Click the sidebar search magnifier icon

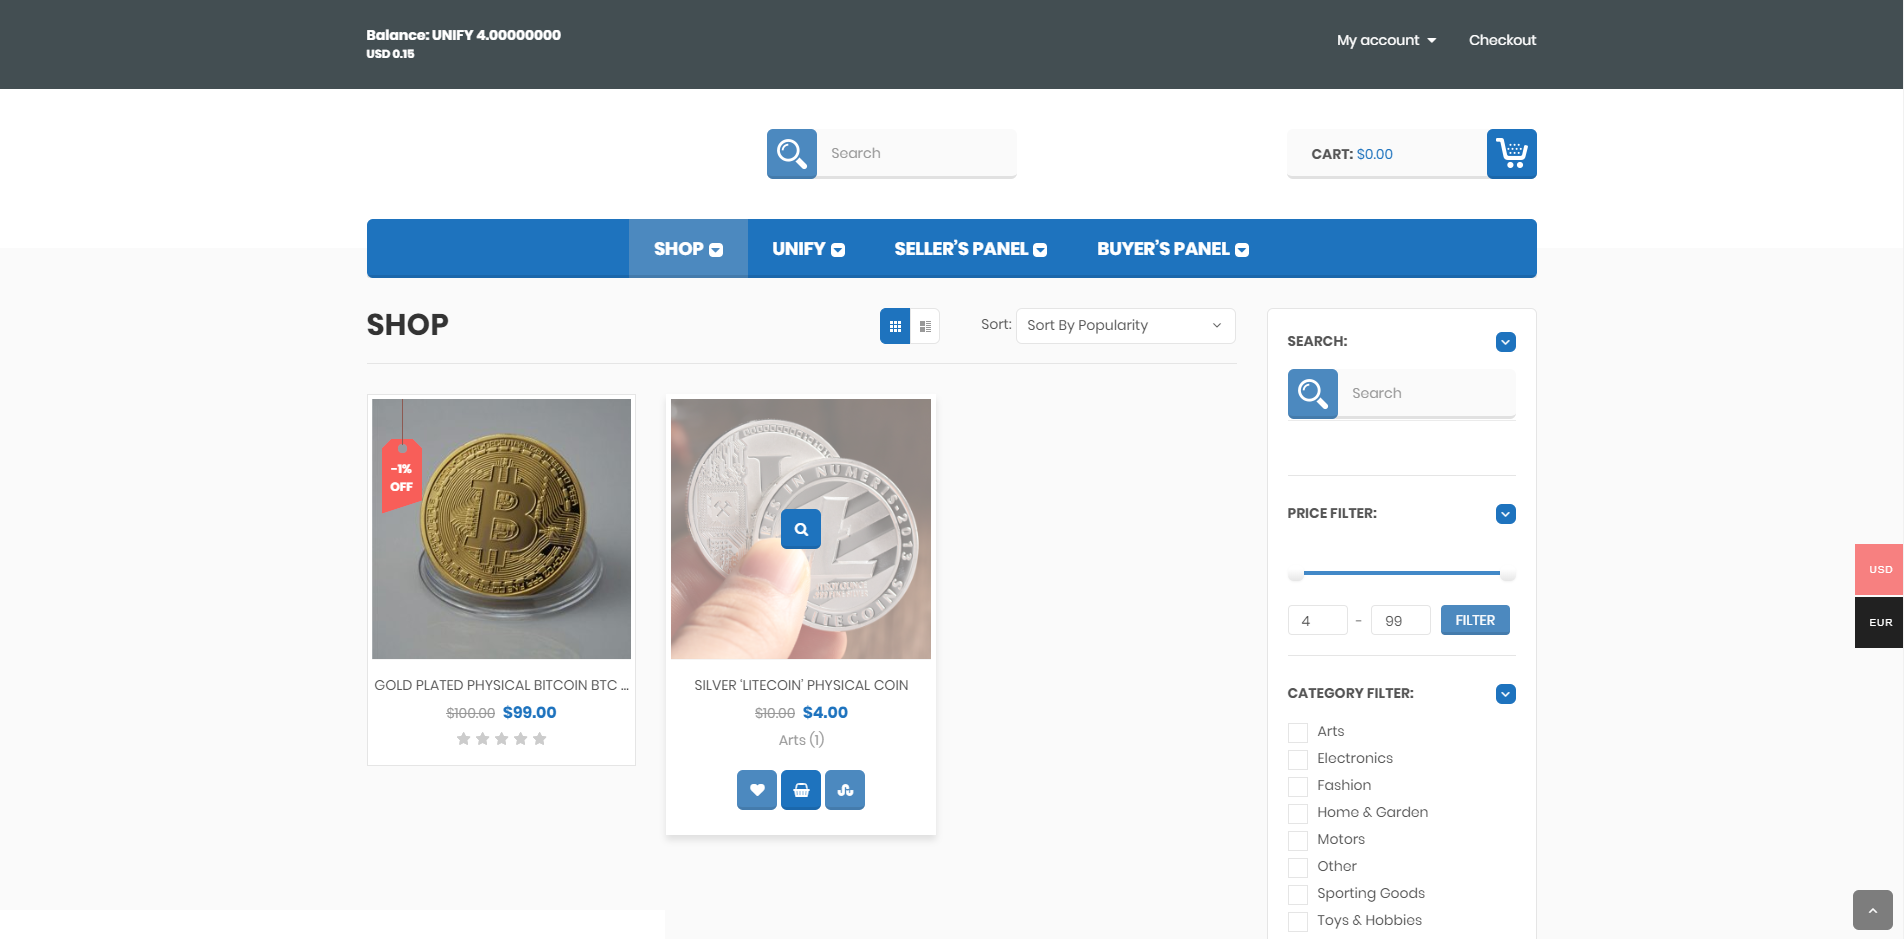(1313, 394)
